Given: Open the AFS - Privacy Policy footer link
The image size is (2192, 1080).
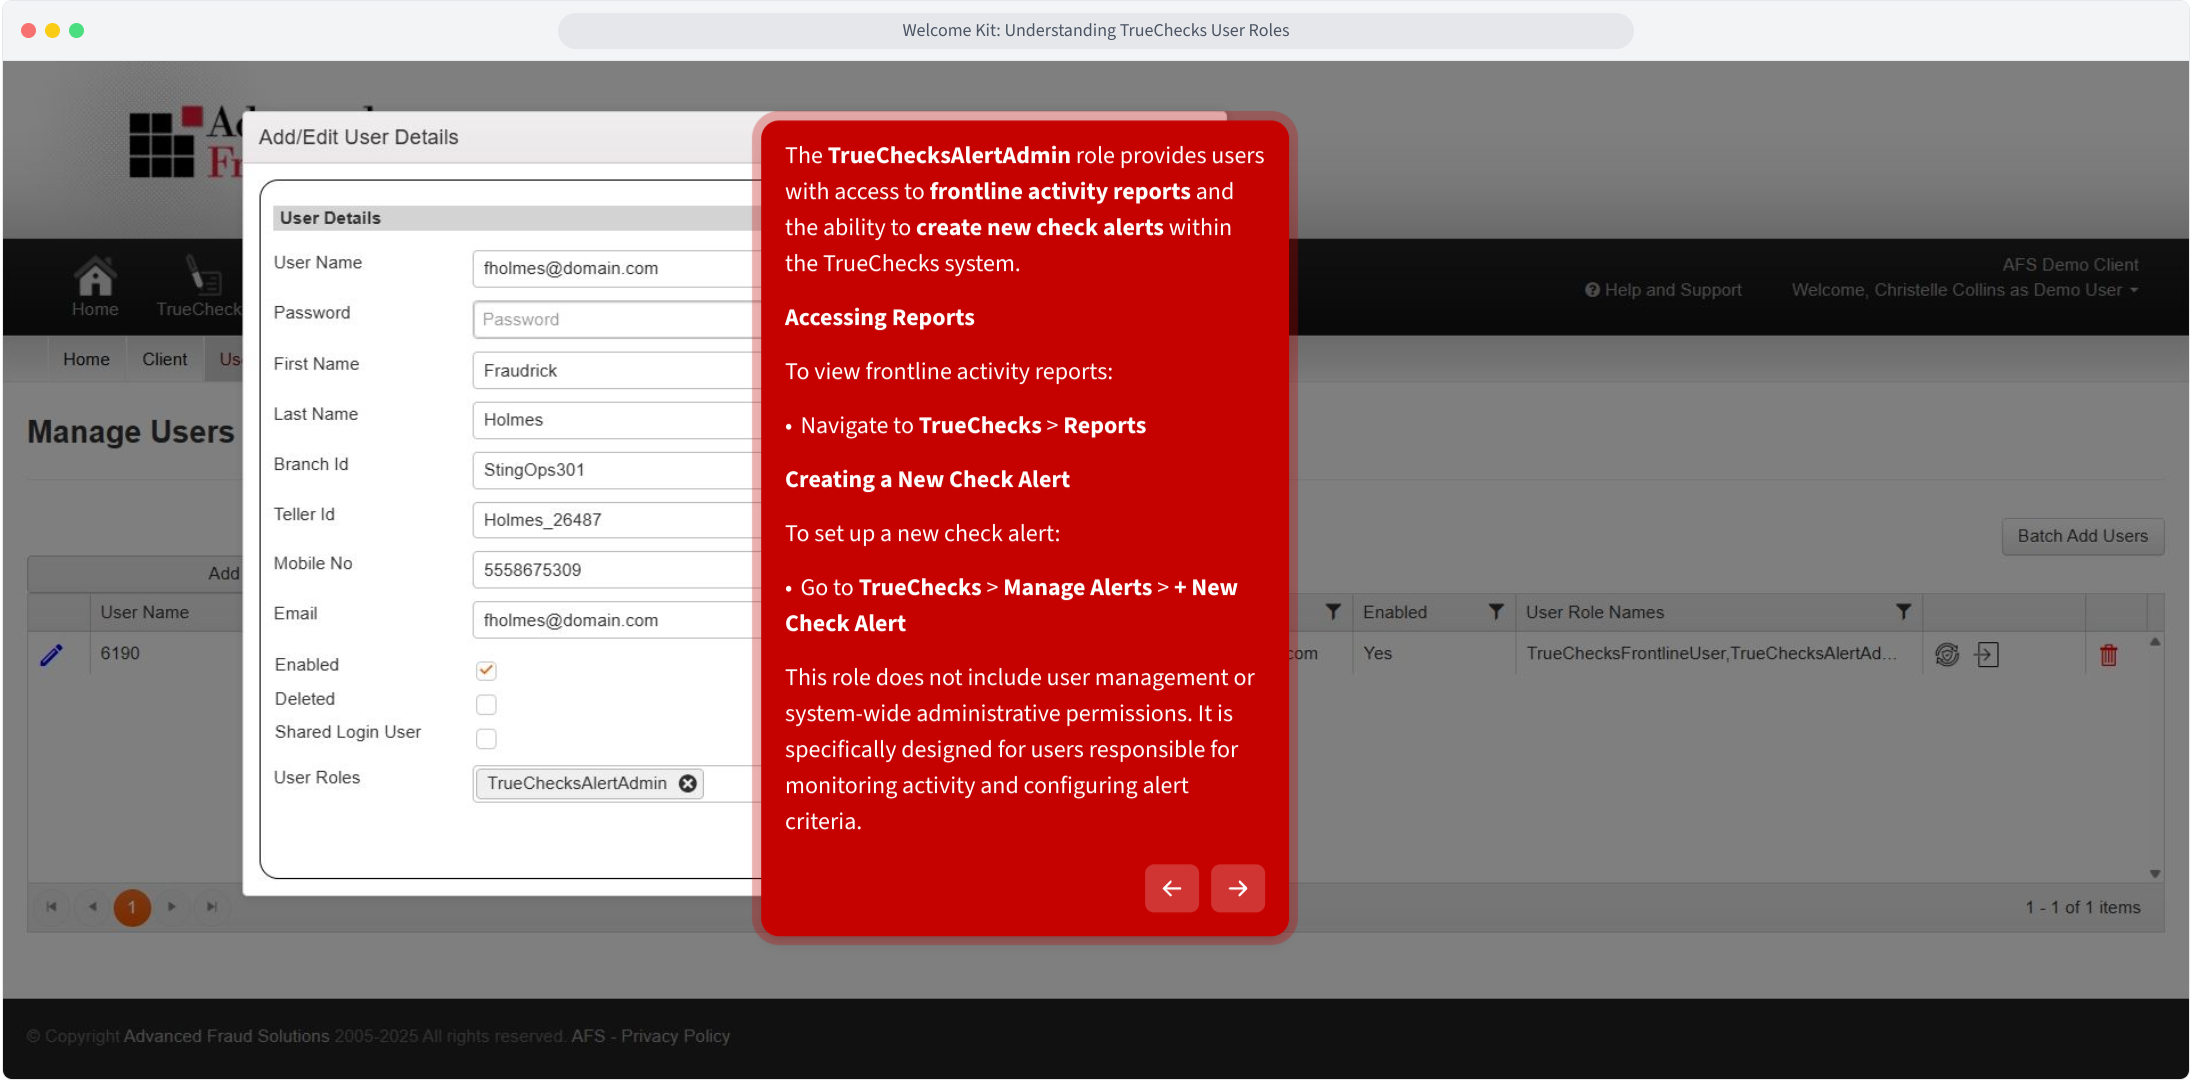Looking at the screenshot, I should tap(651, 1036).
